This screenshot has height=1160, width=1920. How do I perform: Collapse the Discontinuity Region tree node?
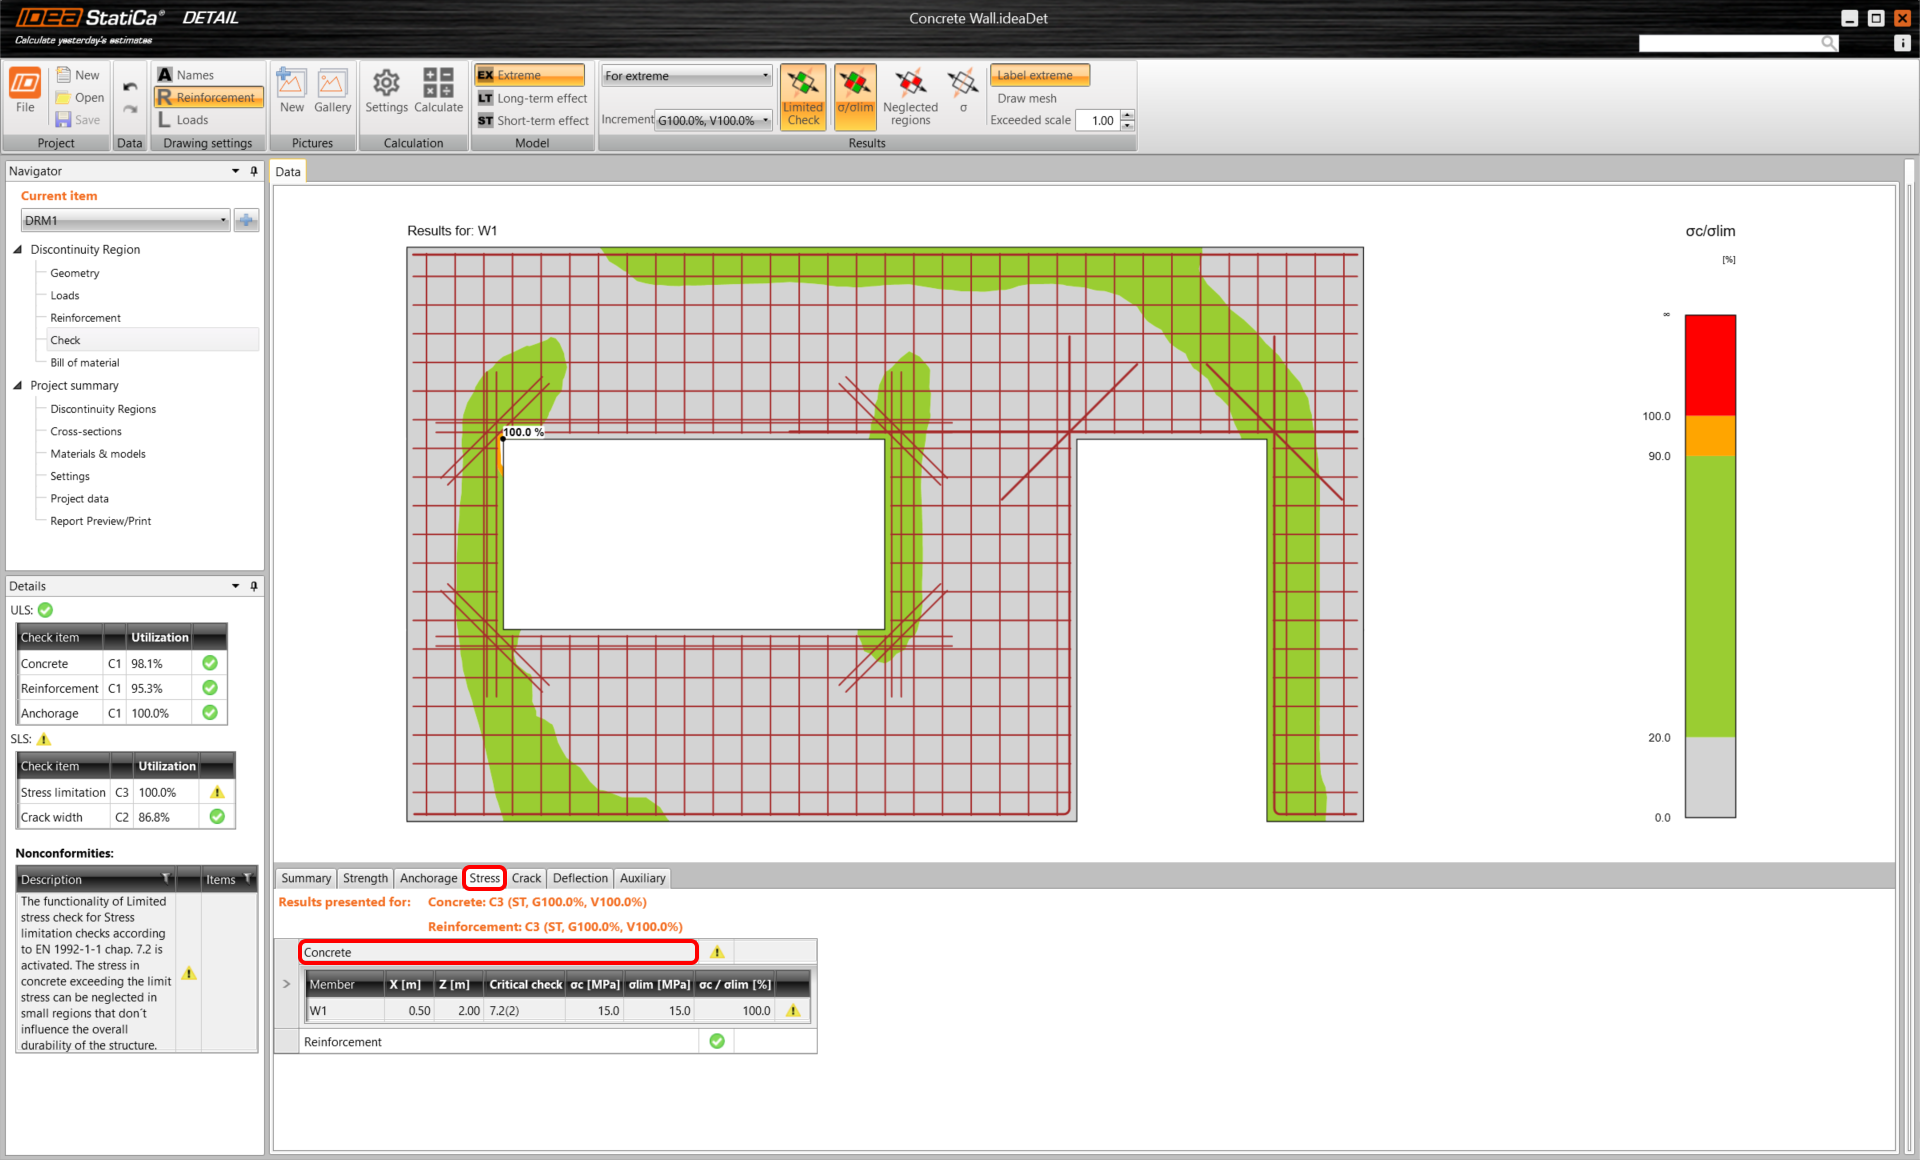[18, 249]
